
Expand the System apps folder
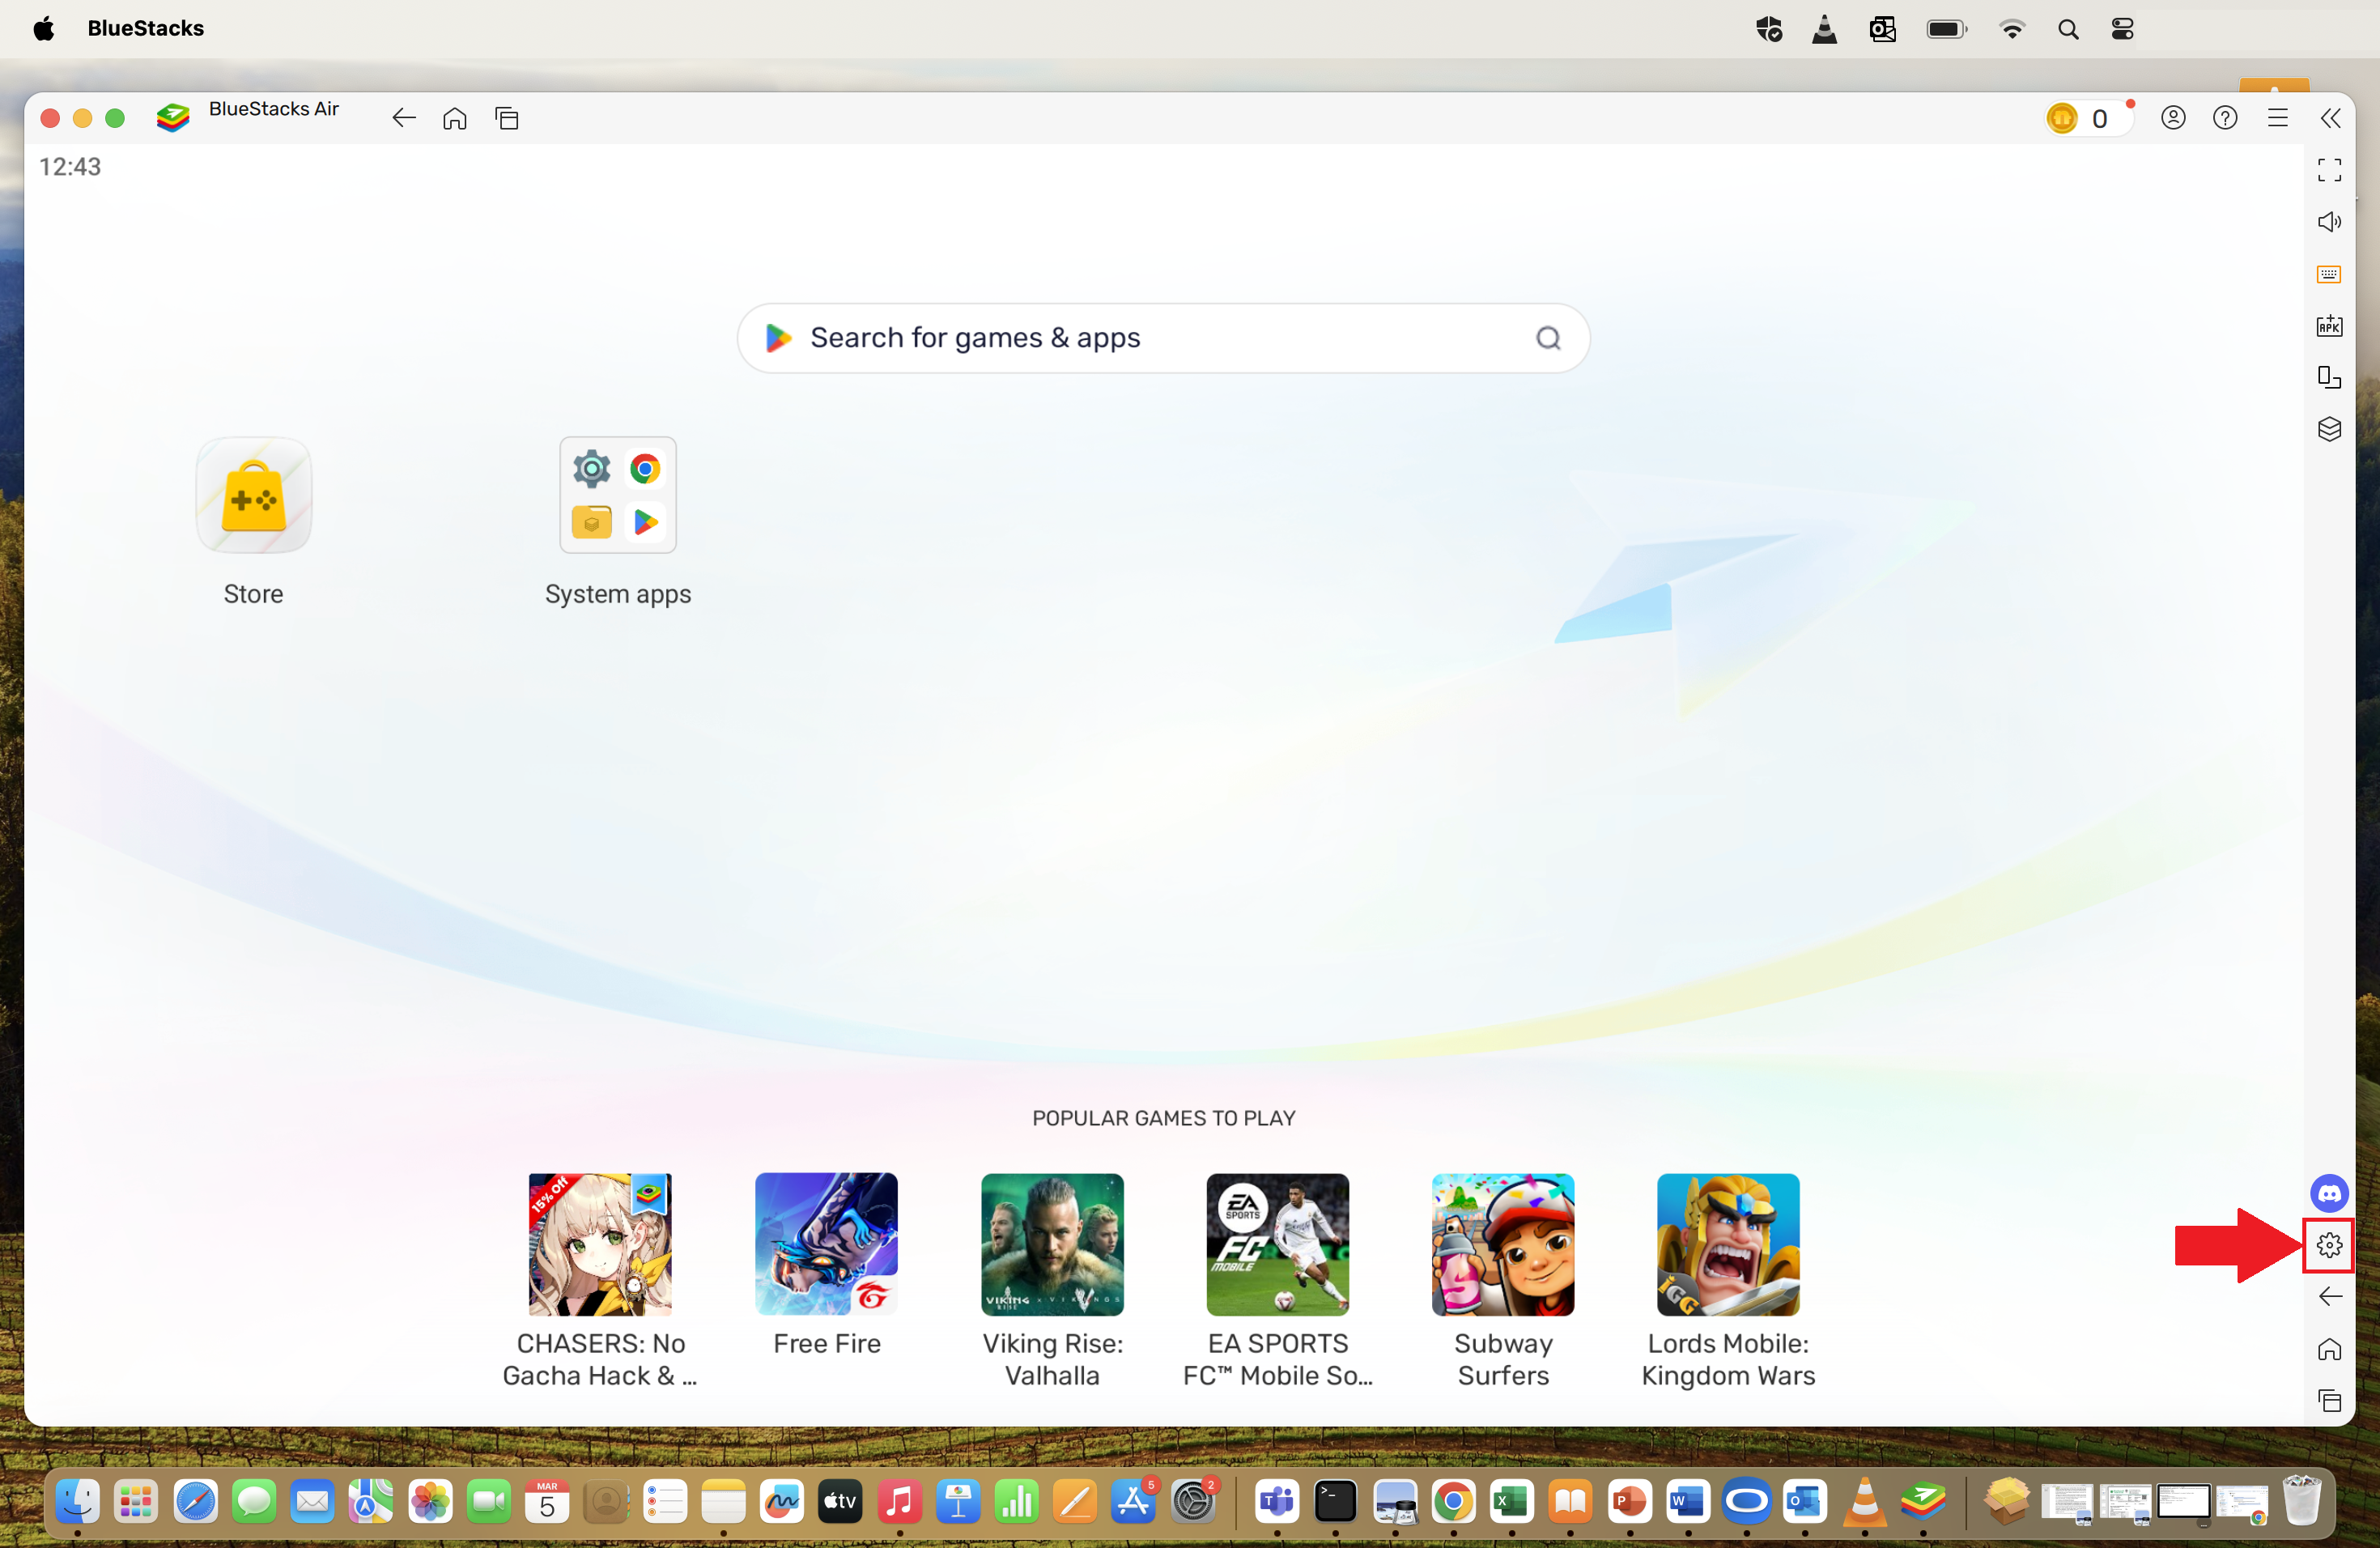(x=618, y=495)
